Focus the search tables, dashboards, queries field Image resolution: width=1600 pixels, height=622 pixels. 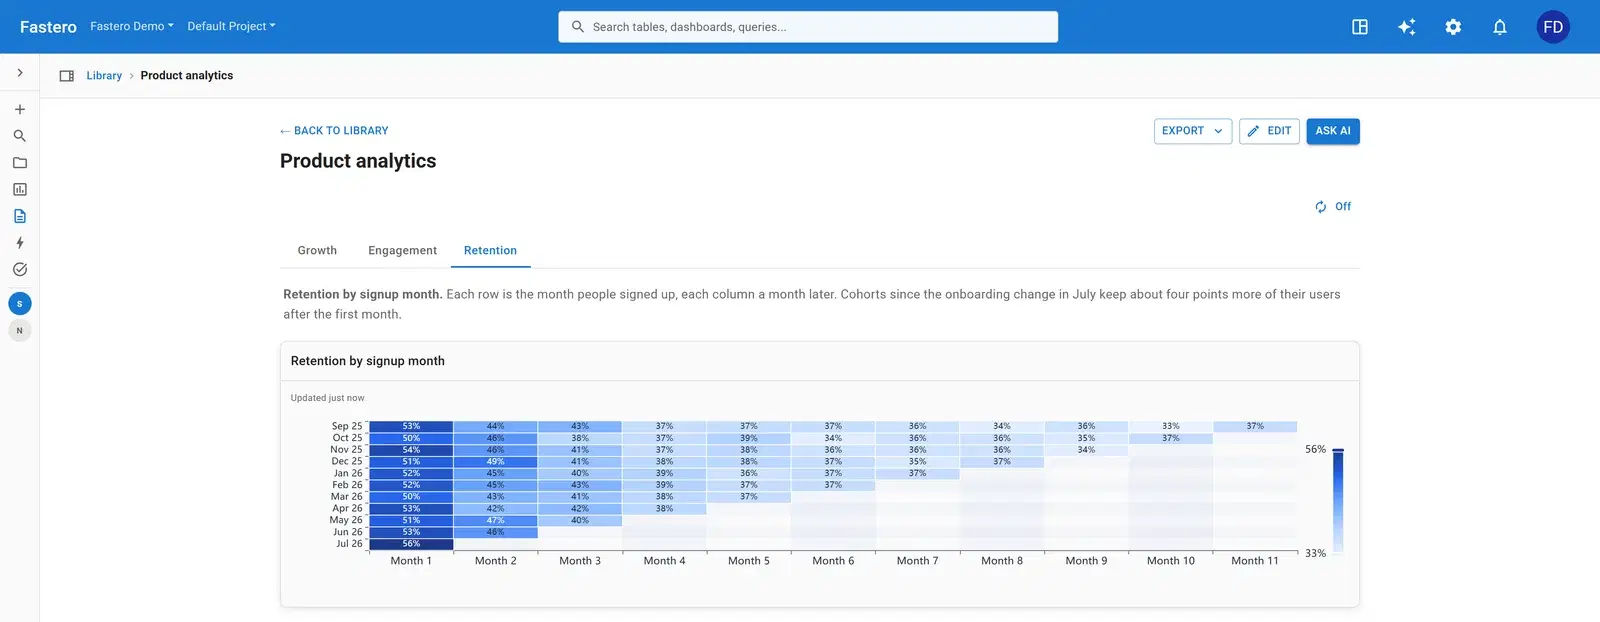point(808,27)
